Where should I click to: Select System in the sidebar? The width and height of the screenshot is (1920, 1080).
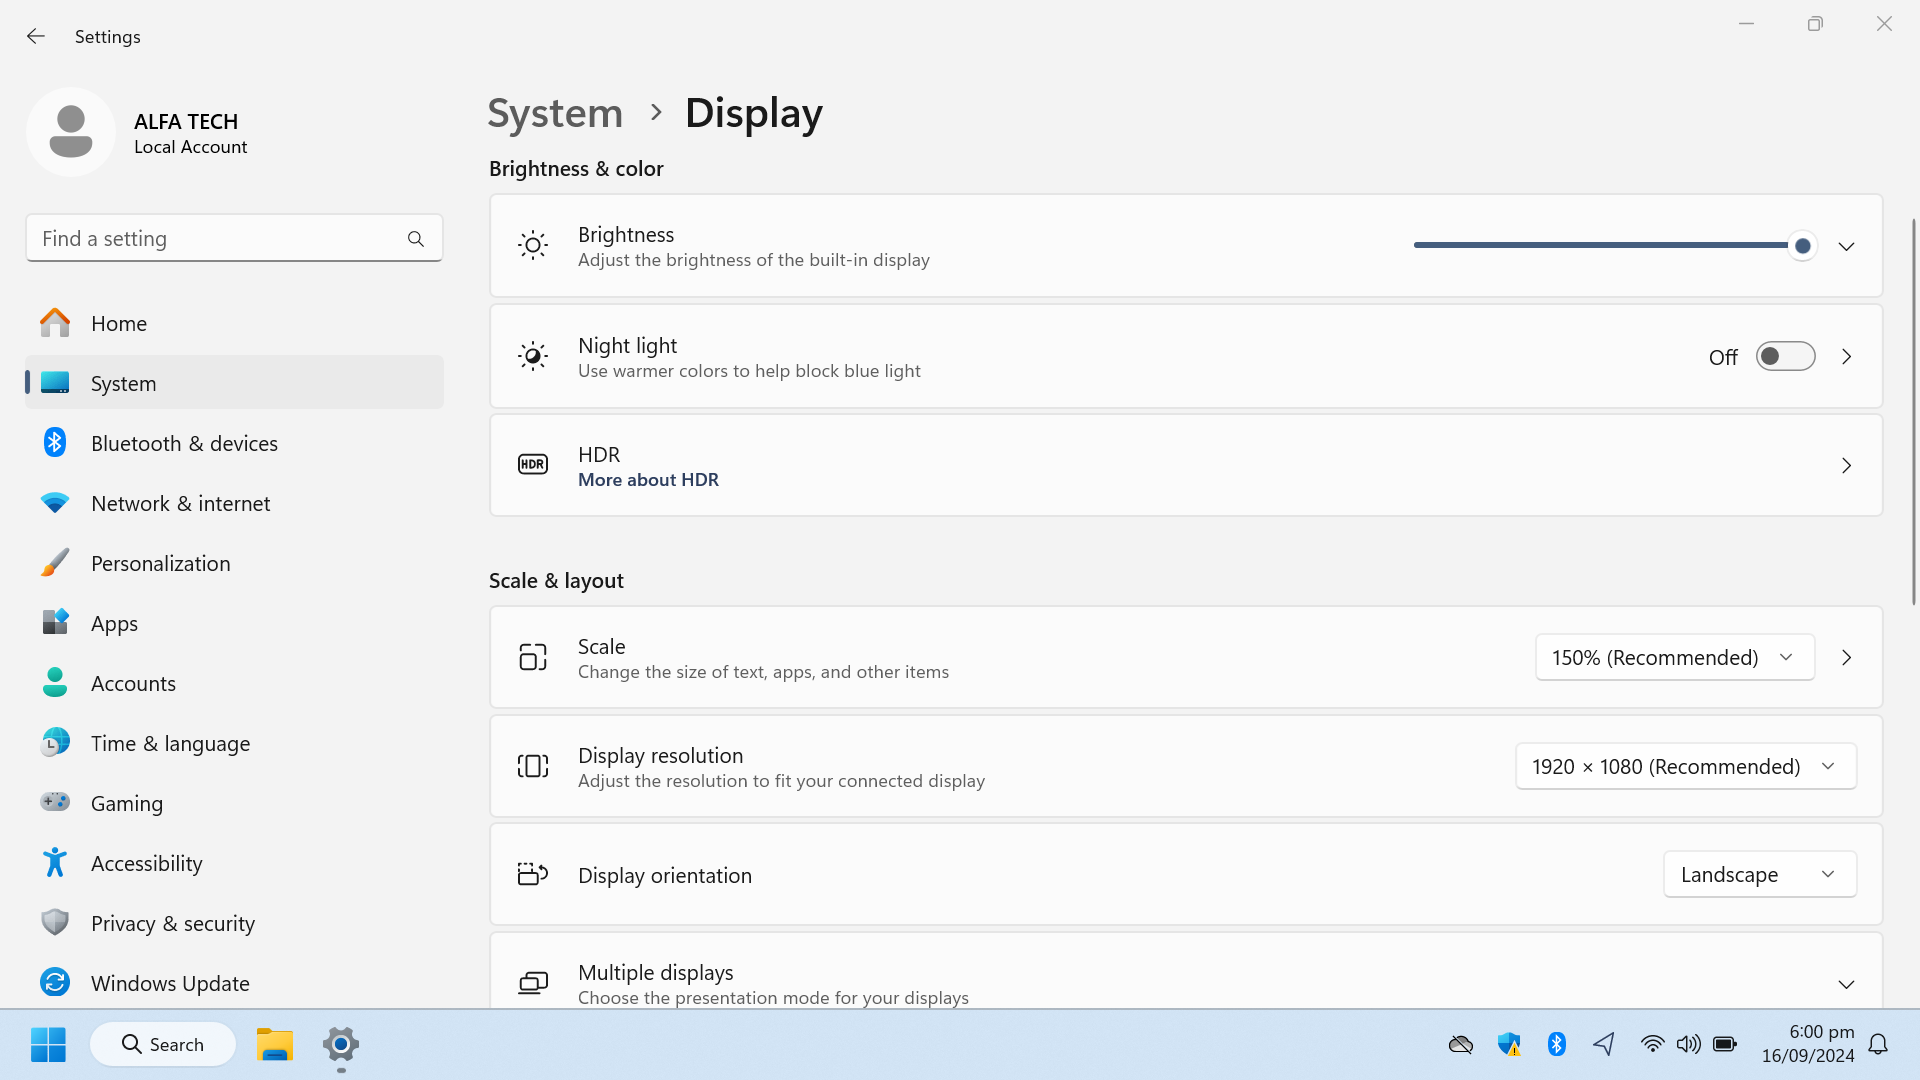click(x=234, y=383)
